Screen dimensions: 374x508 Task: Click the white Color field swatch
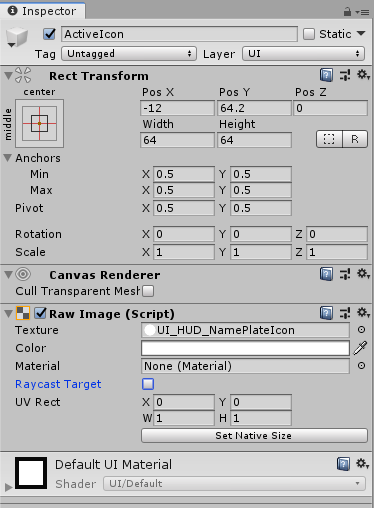pyautogui.click(x=245, y=348)
